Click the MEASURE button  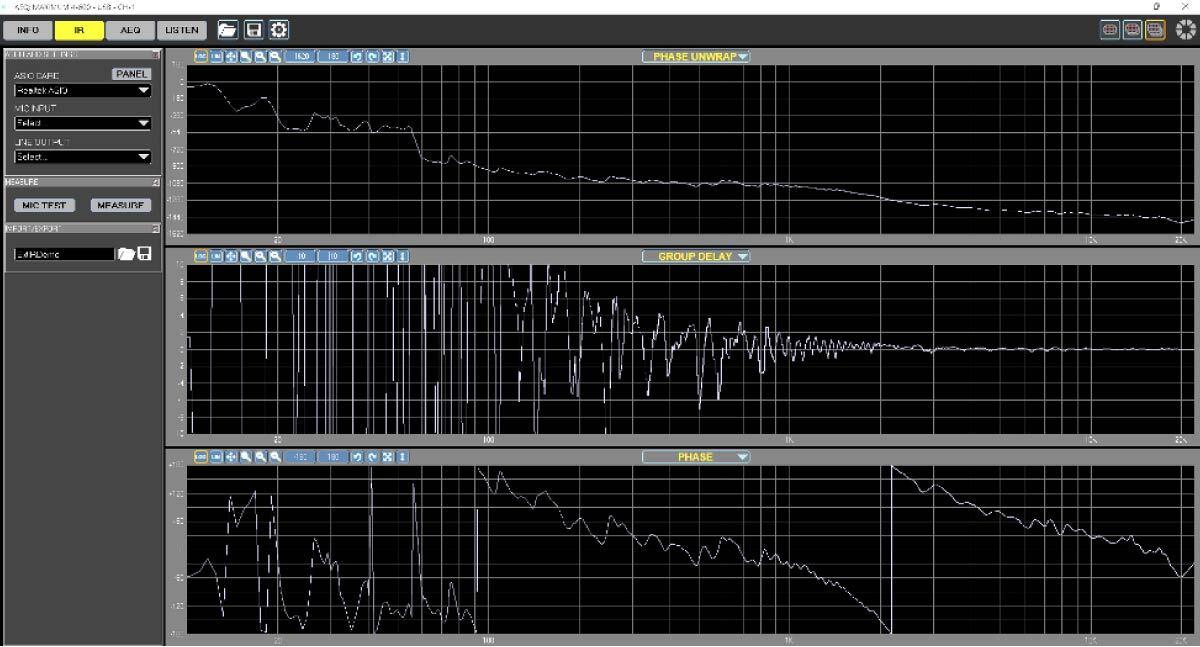[x=120, y=205]
